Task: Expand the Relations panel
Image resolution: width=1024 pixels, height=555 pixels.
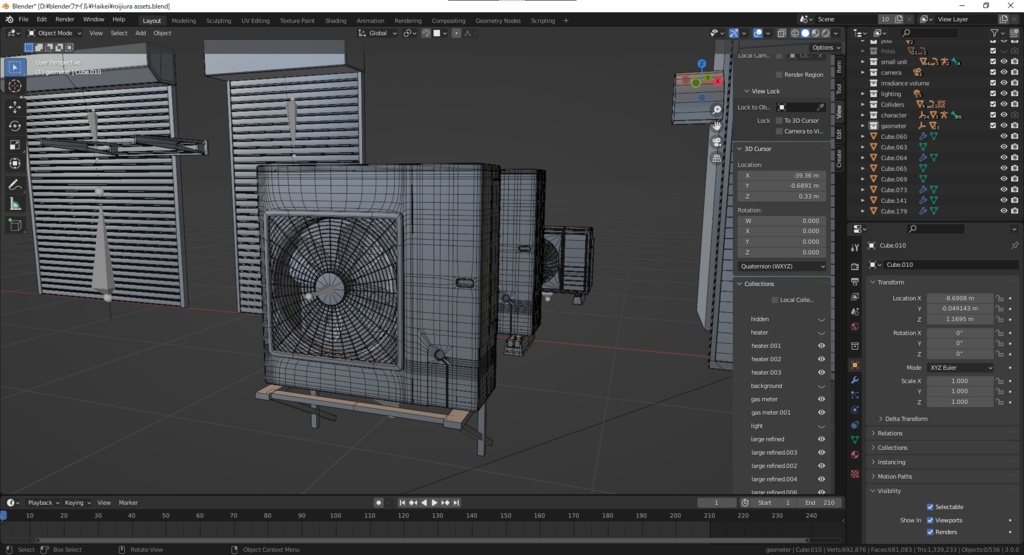Action: 889,433
